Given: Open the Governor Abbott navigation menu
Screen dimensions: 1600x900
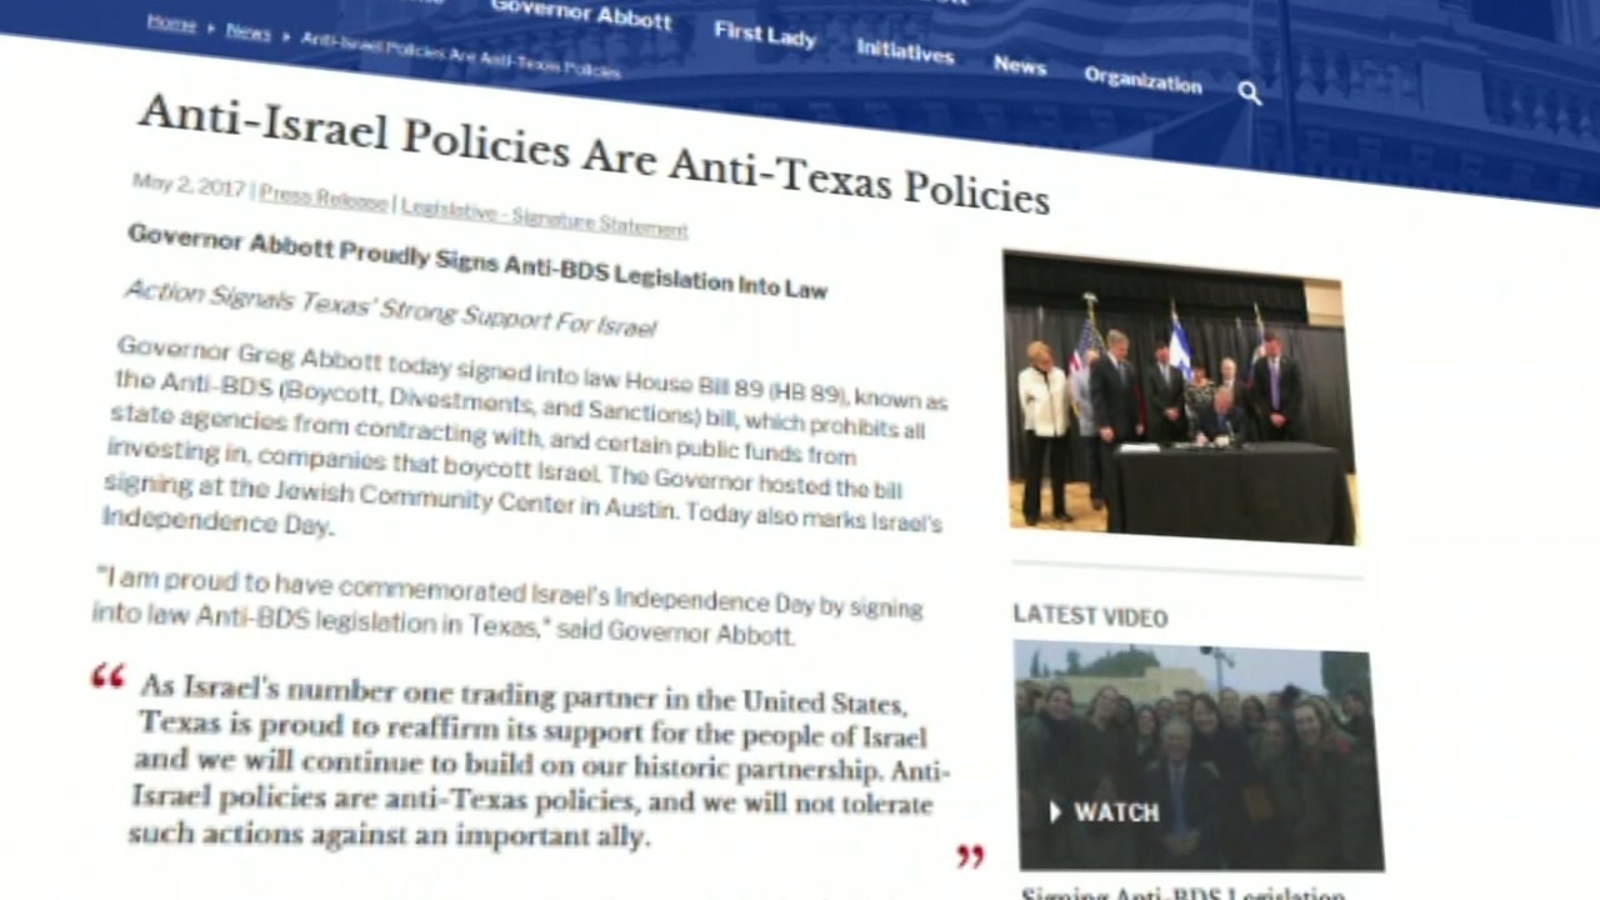Looking at the screenshot, I should [x=581, y=14].
